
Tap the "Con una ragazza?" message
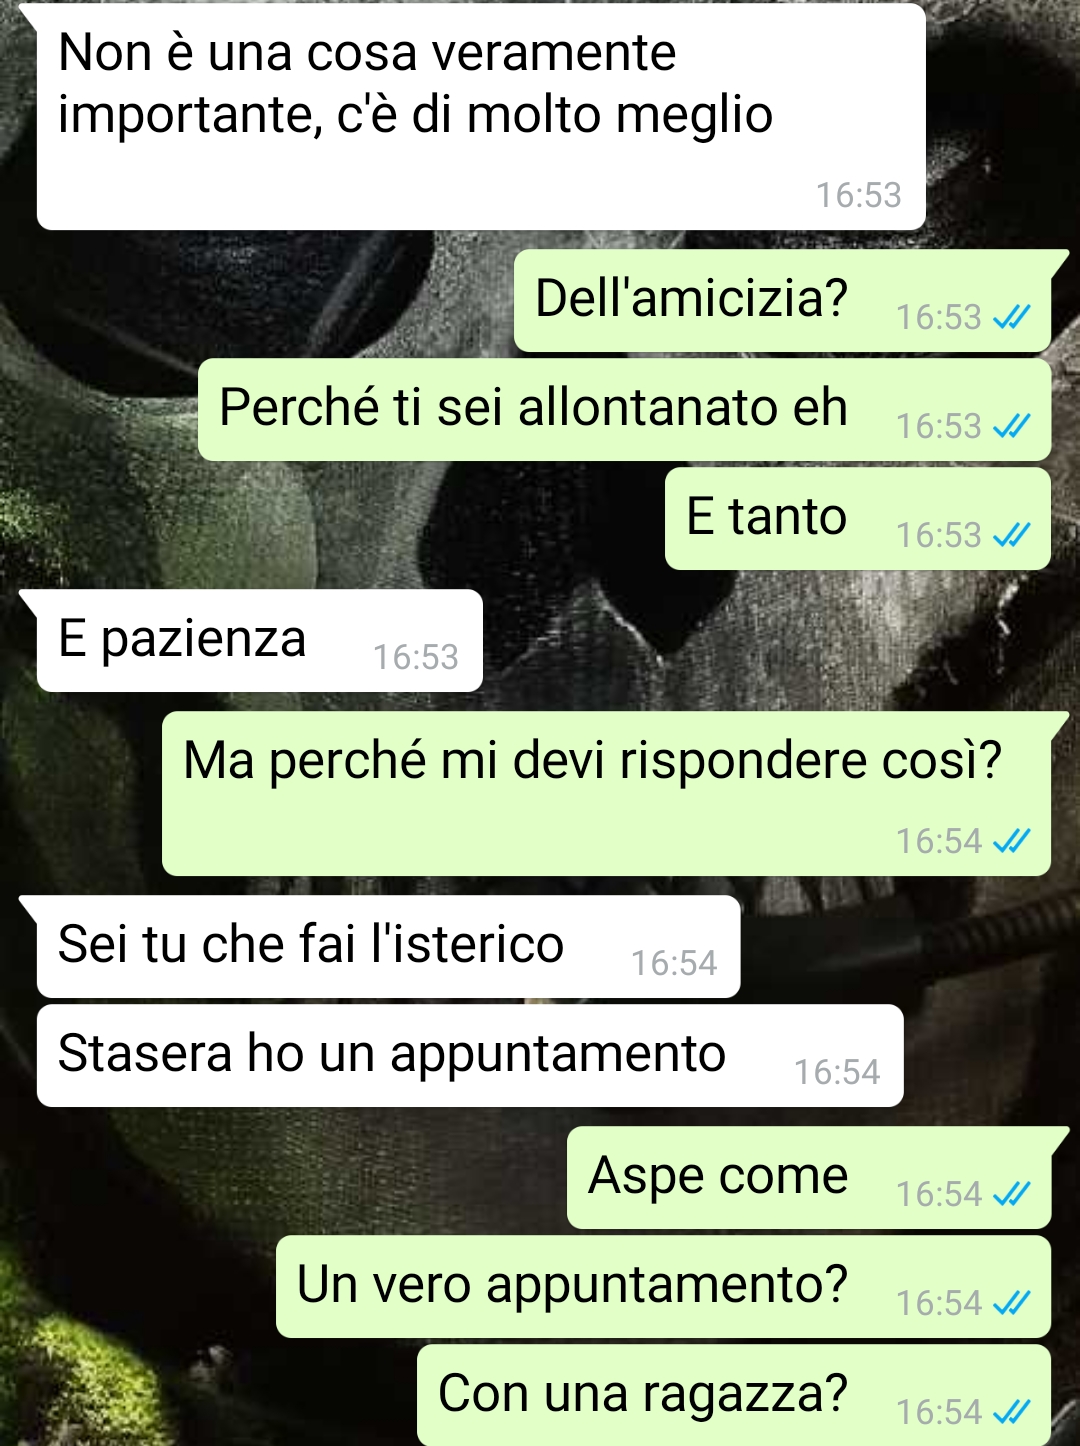click(734, 1395)
